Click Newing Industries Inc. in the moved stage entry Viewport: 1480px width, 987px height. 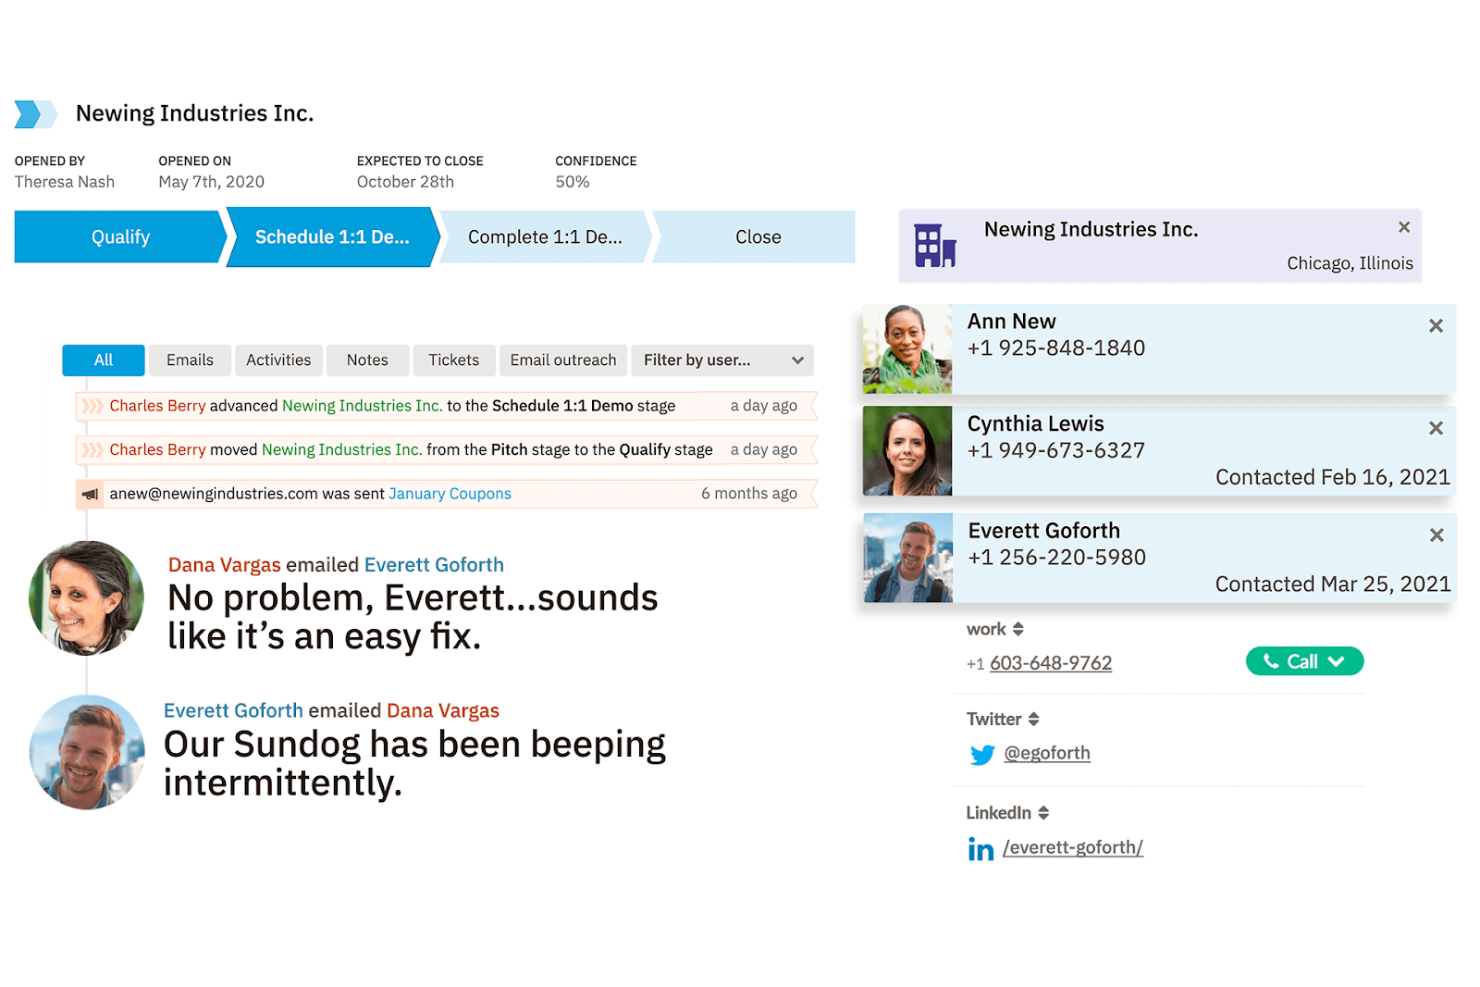click(342, 450)
